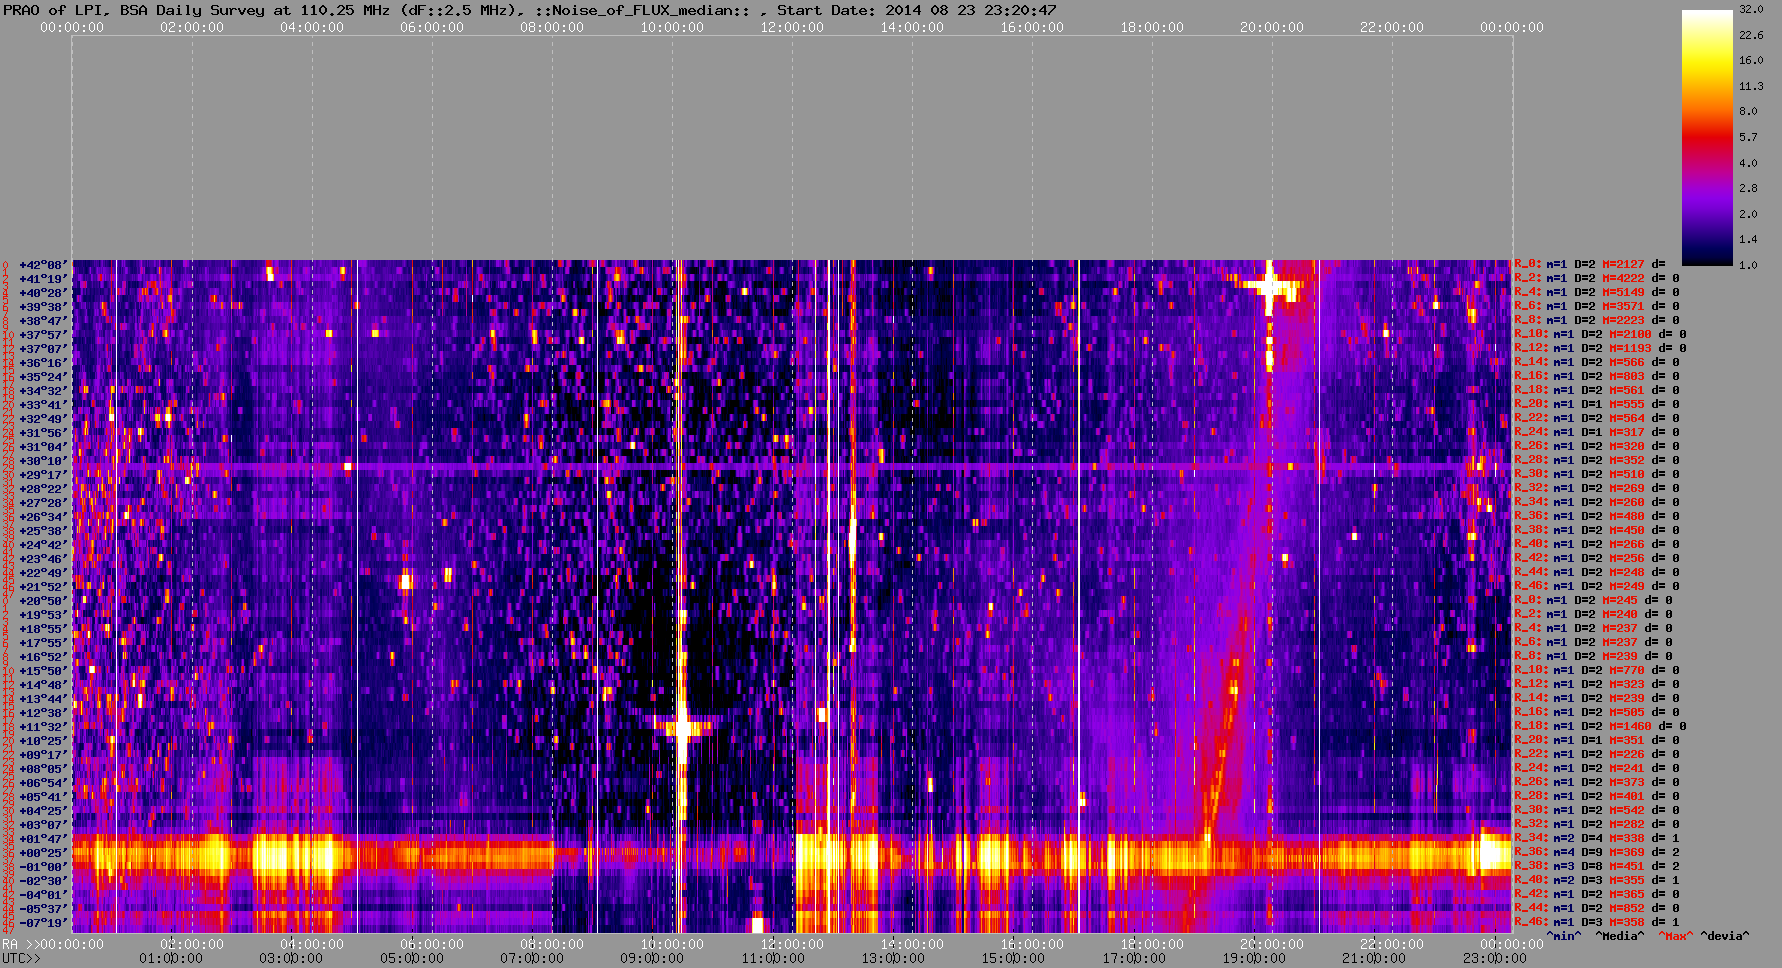Click the declination label +26°34'
The width and height of the screenshot is (1782, 968).
tap(43, 517)
